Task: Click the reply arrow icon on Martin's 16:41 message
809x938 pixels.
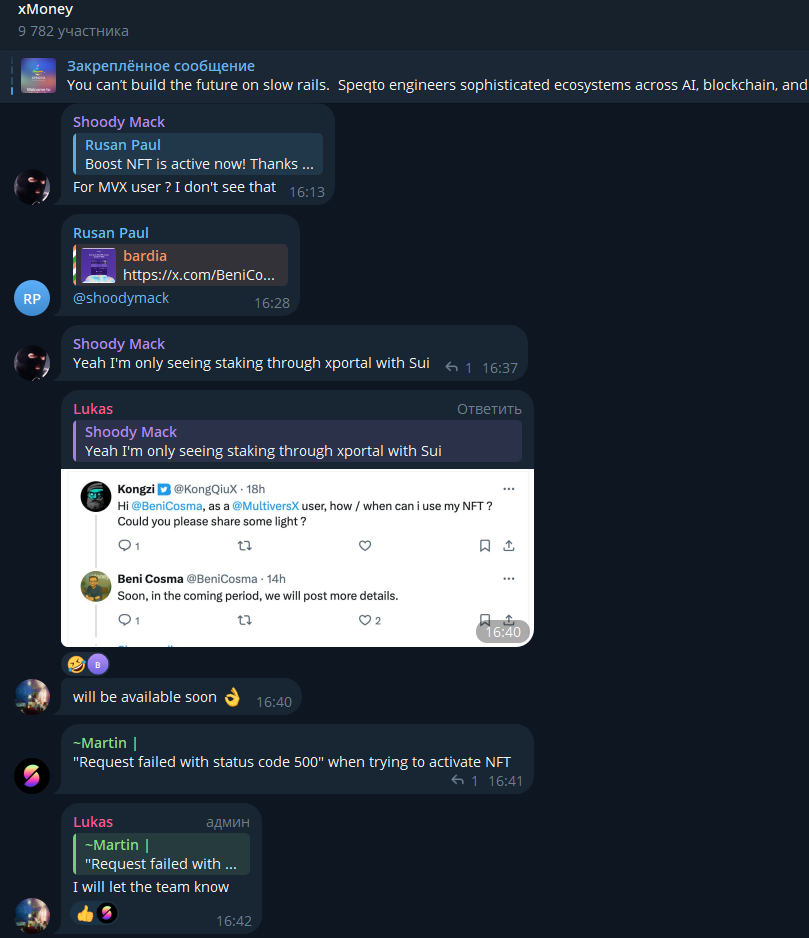Action: point(458,780)
